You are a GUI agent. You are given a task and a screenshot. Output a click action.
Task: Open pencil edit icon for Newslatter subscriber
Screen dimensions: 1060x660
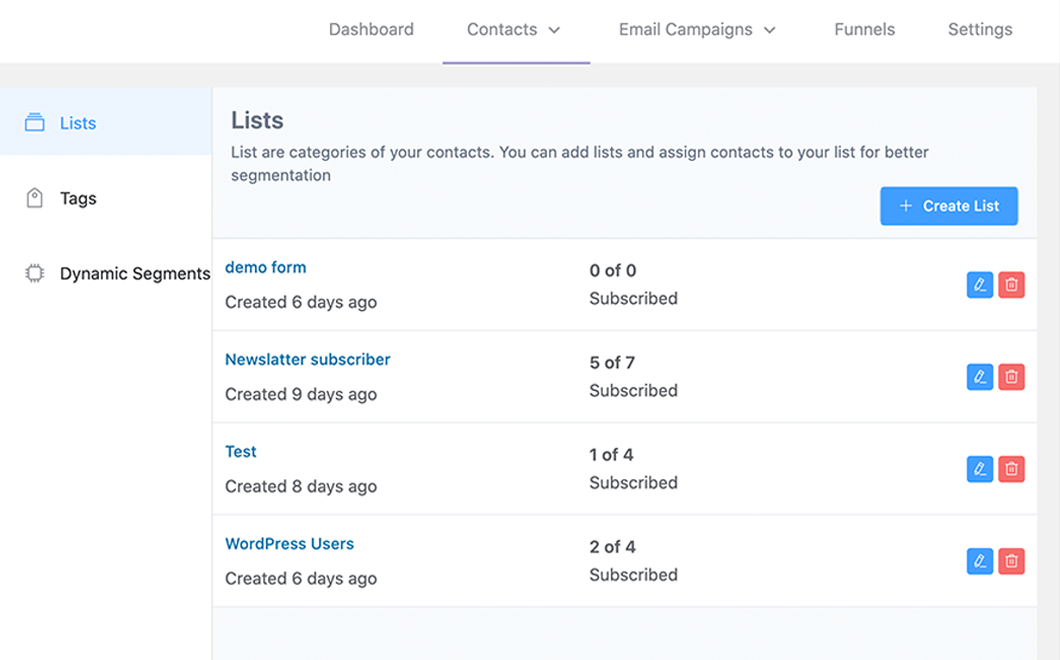coord(980,377)
